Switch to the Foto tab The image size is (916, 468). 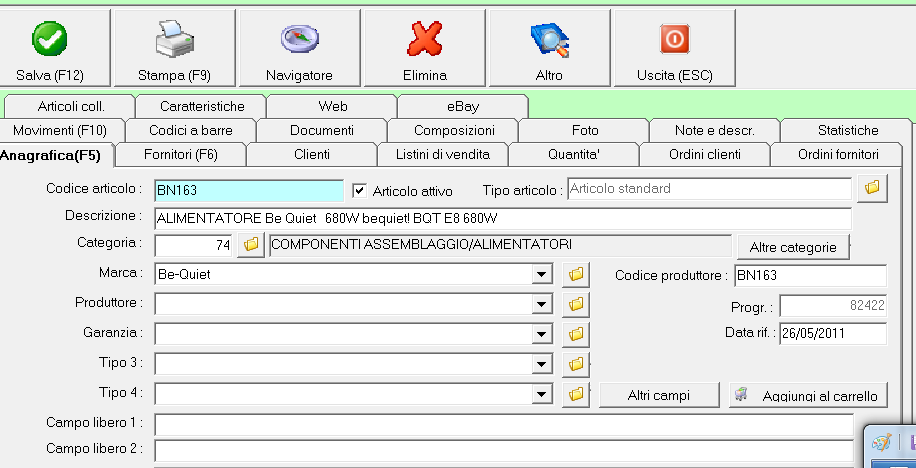coord(585,130)
